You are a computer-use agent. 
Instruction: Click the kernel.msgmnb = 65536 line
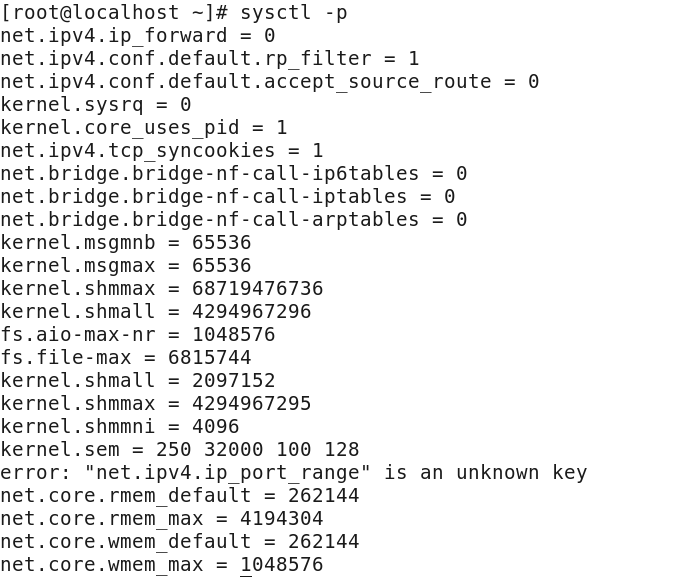point(126,243)
